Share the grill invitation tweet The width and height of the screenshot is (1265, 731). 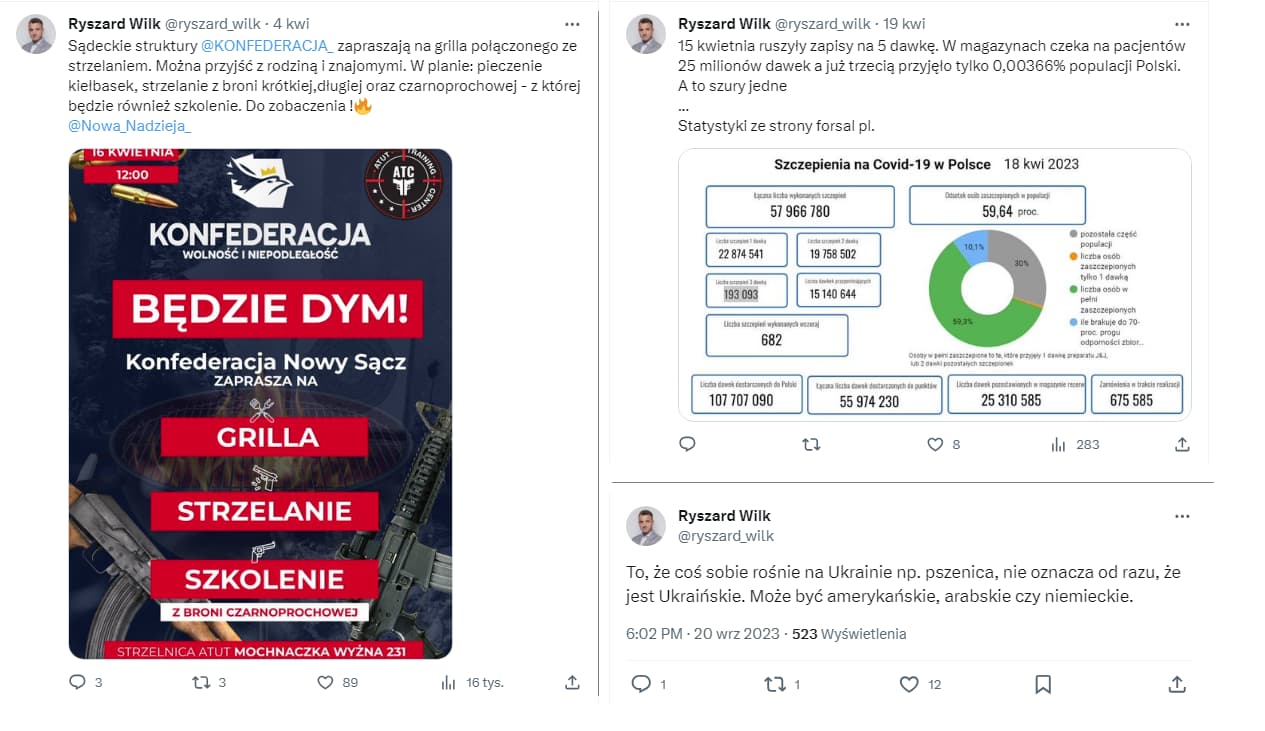572,682
